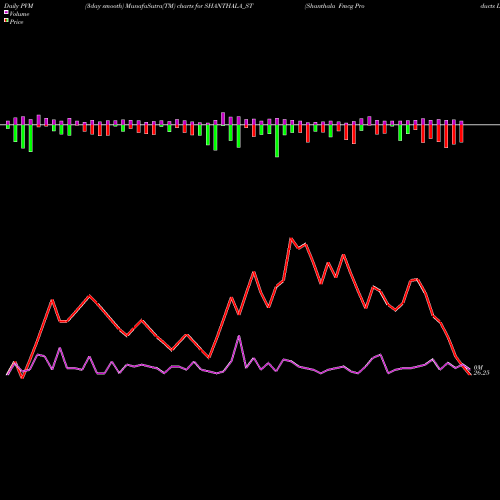Image resolution: width=500 pixels, height=500 pixels.
Task: Click the MunafaSutra charts title for SHANTHALA_ST
Action: 169,6
